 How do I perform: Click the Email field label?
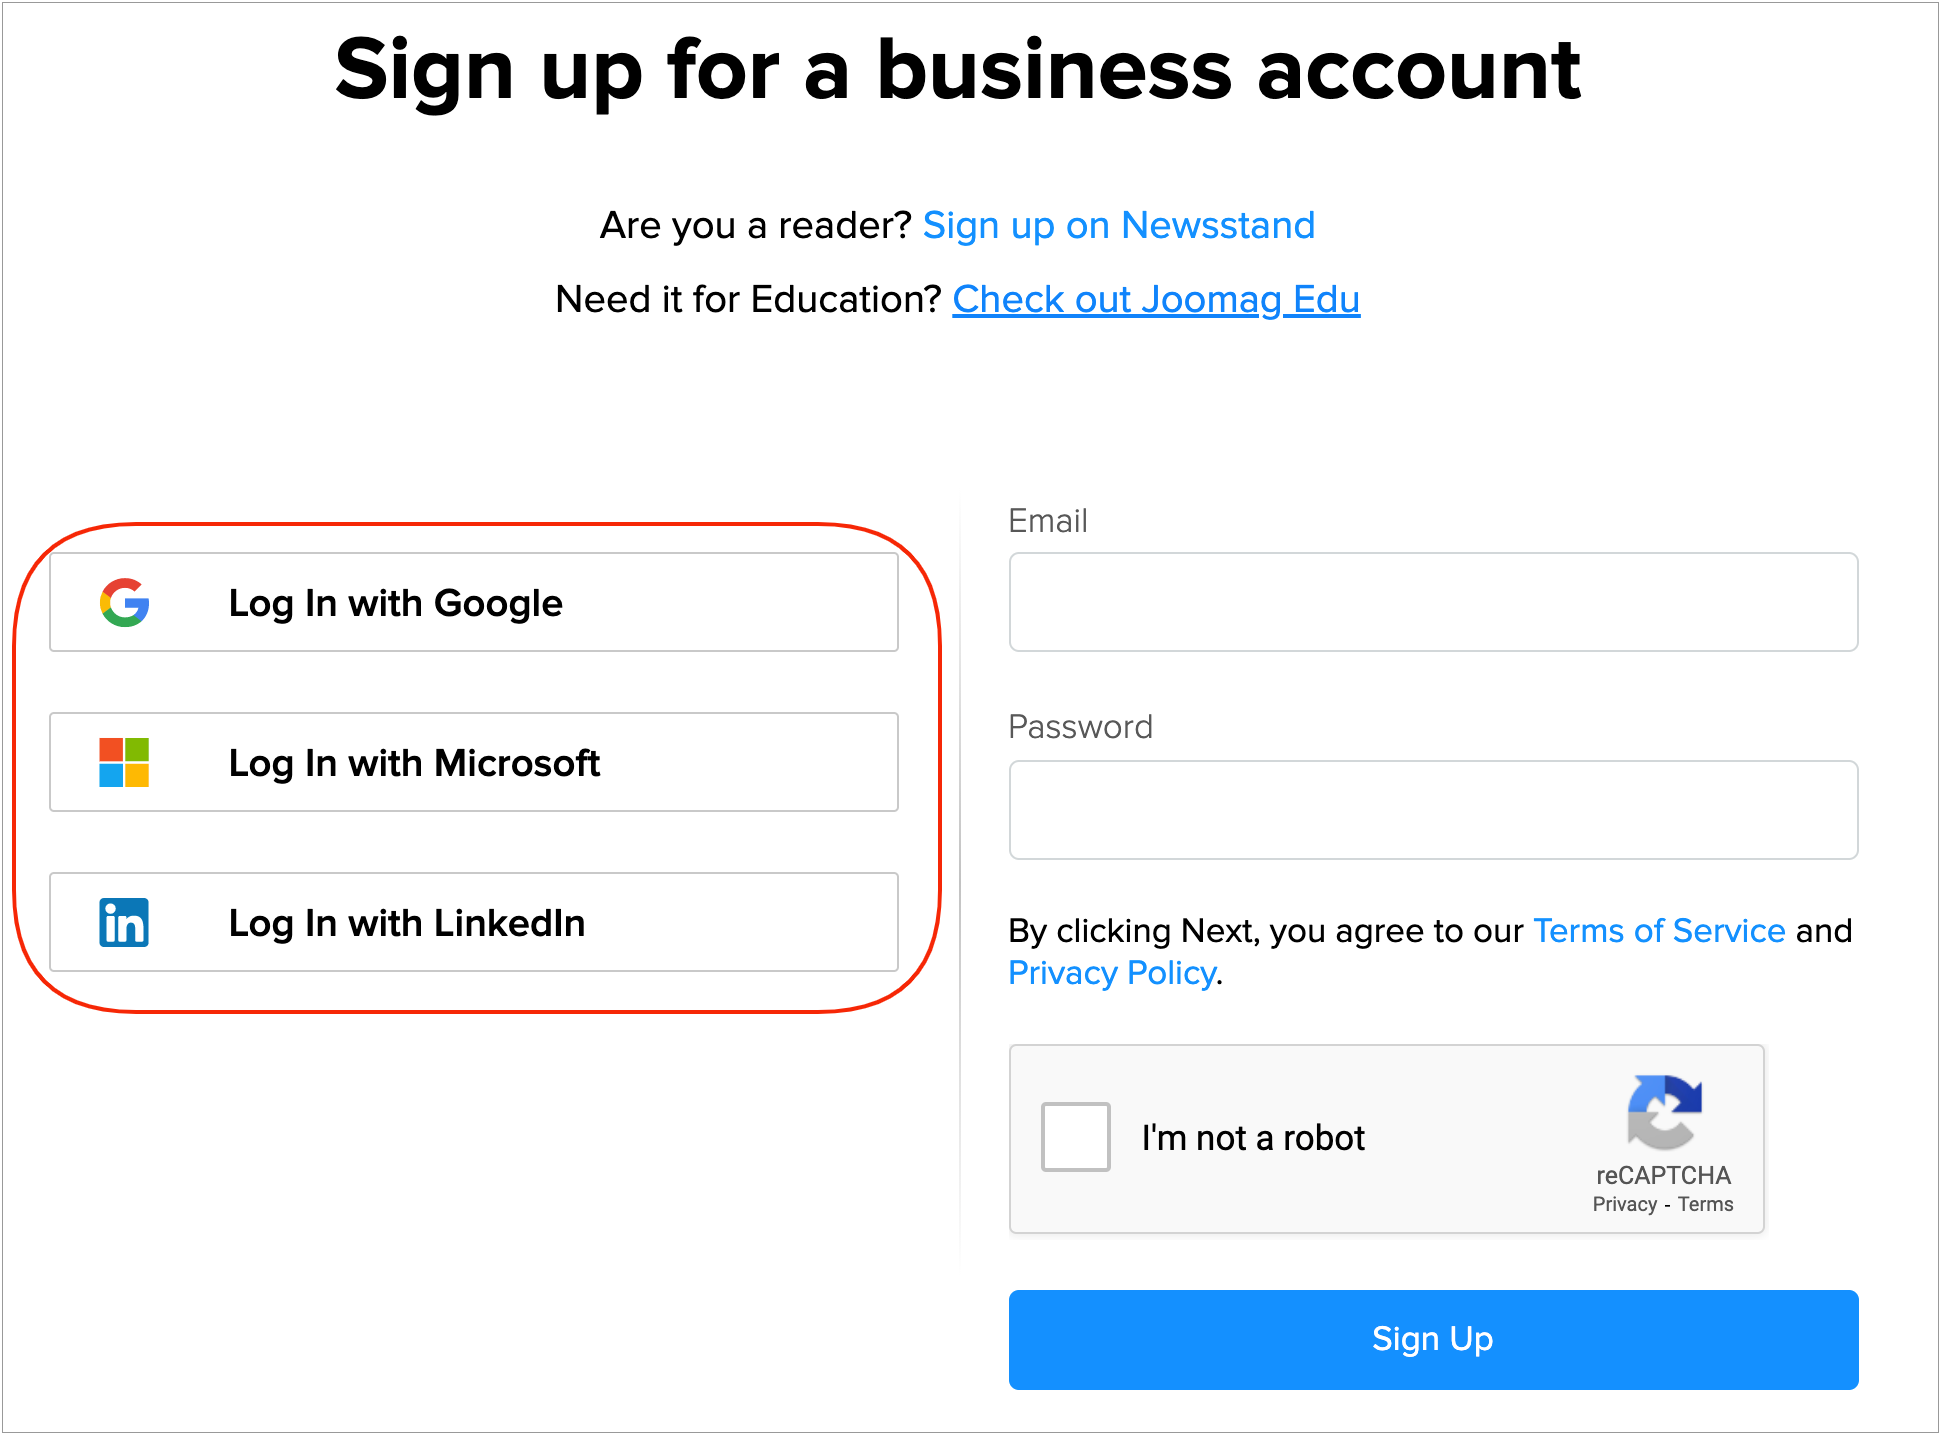coord(1047,521)
